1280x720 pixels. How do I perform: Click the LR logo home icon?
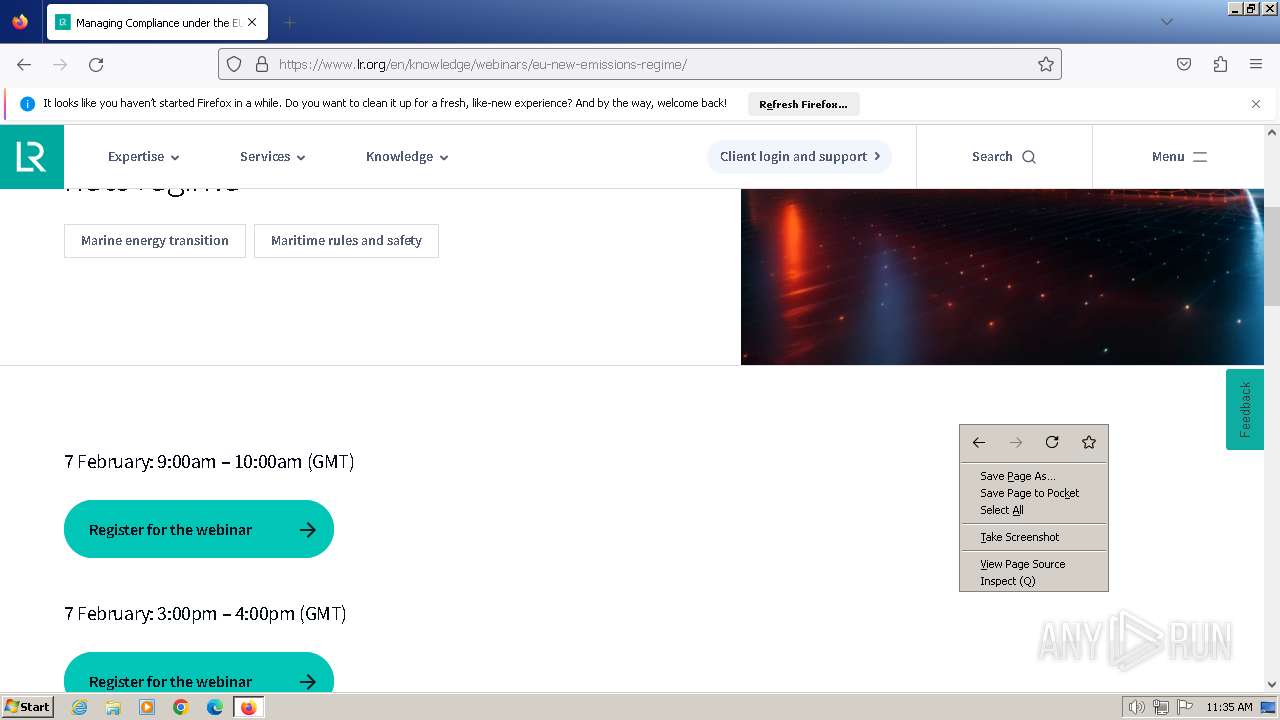point(32,157)
